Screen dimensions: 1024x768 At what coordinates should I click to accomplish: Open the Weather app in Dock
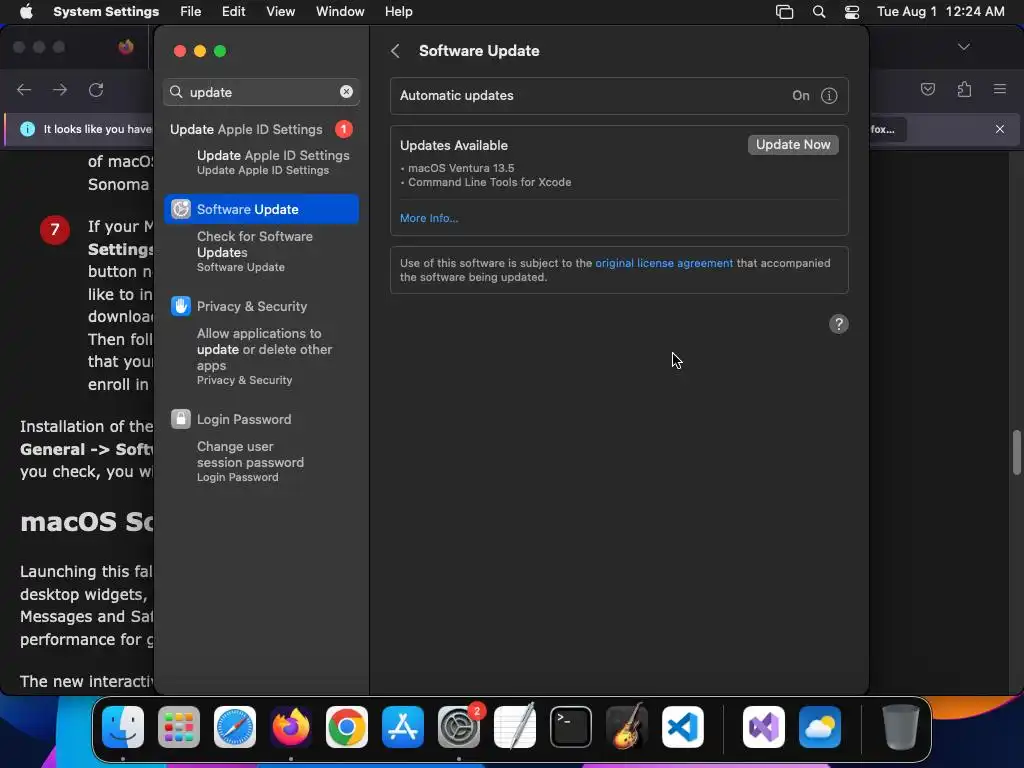(820, 727)
